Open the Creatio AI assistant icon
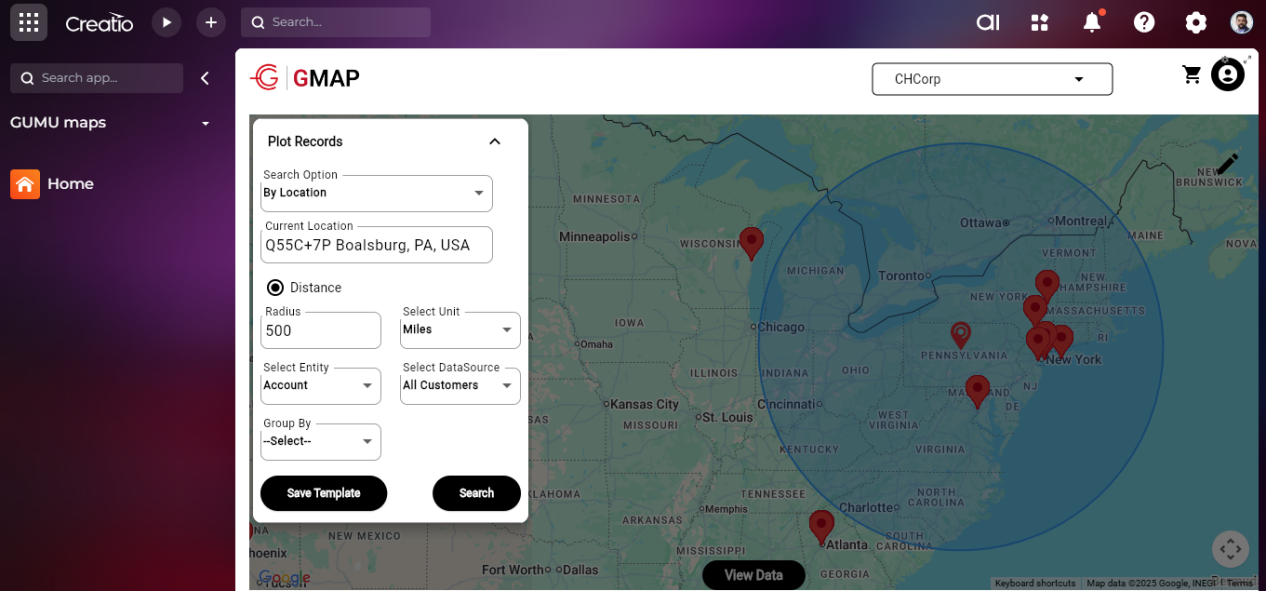The width and height of the screenshot is (1266, 591). coord(988,22)
